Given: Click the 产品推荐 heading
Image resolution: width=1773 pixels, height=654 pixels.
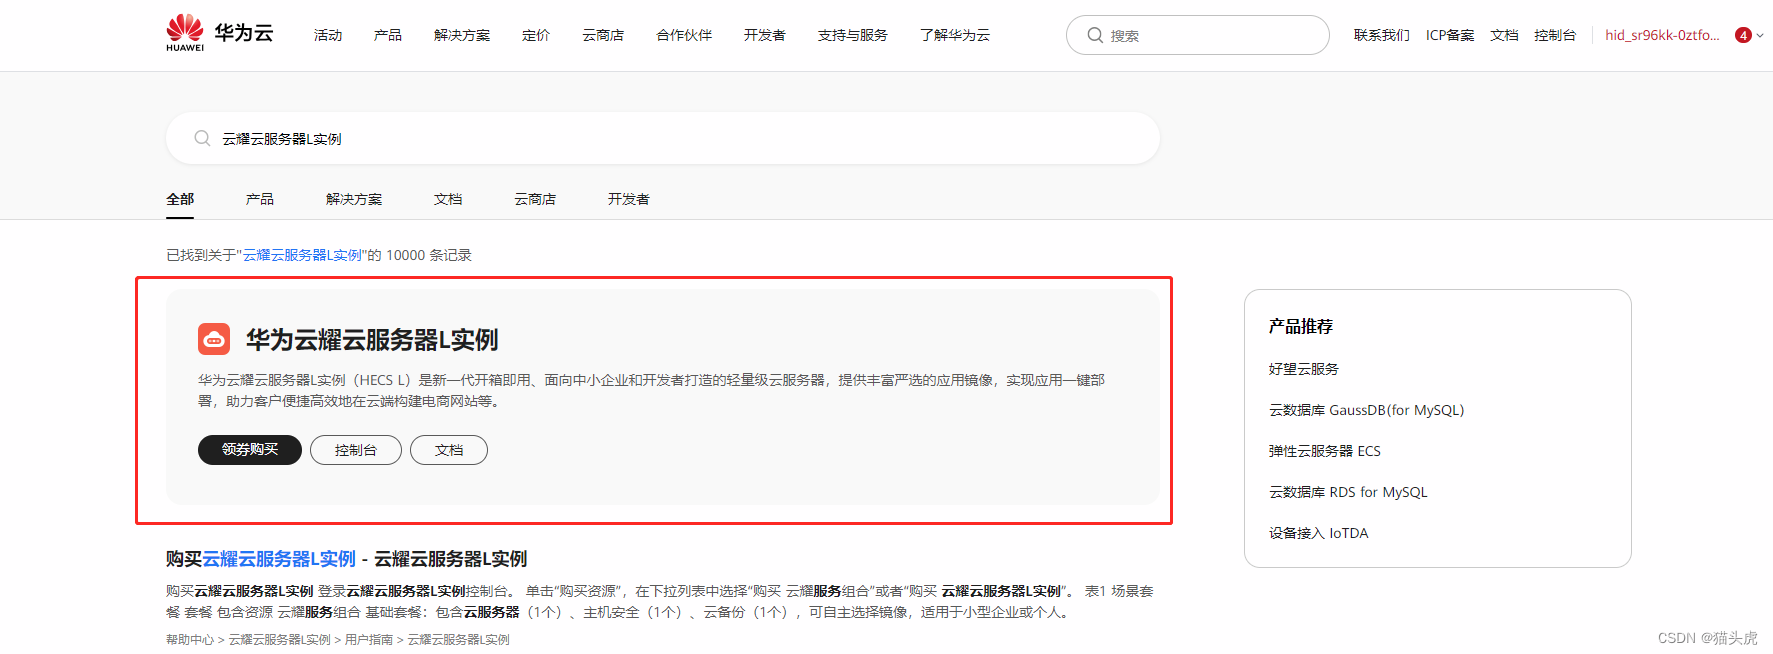Looking at the screenshot, I should (x=1301, y=326).
